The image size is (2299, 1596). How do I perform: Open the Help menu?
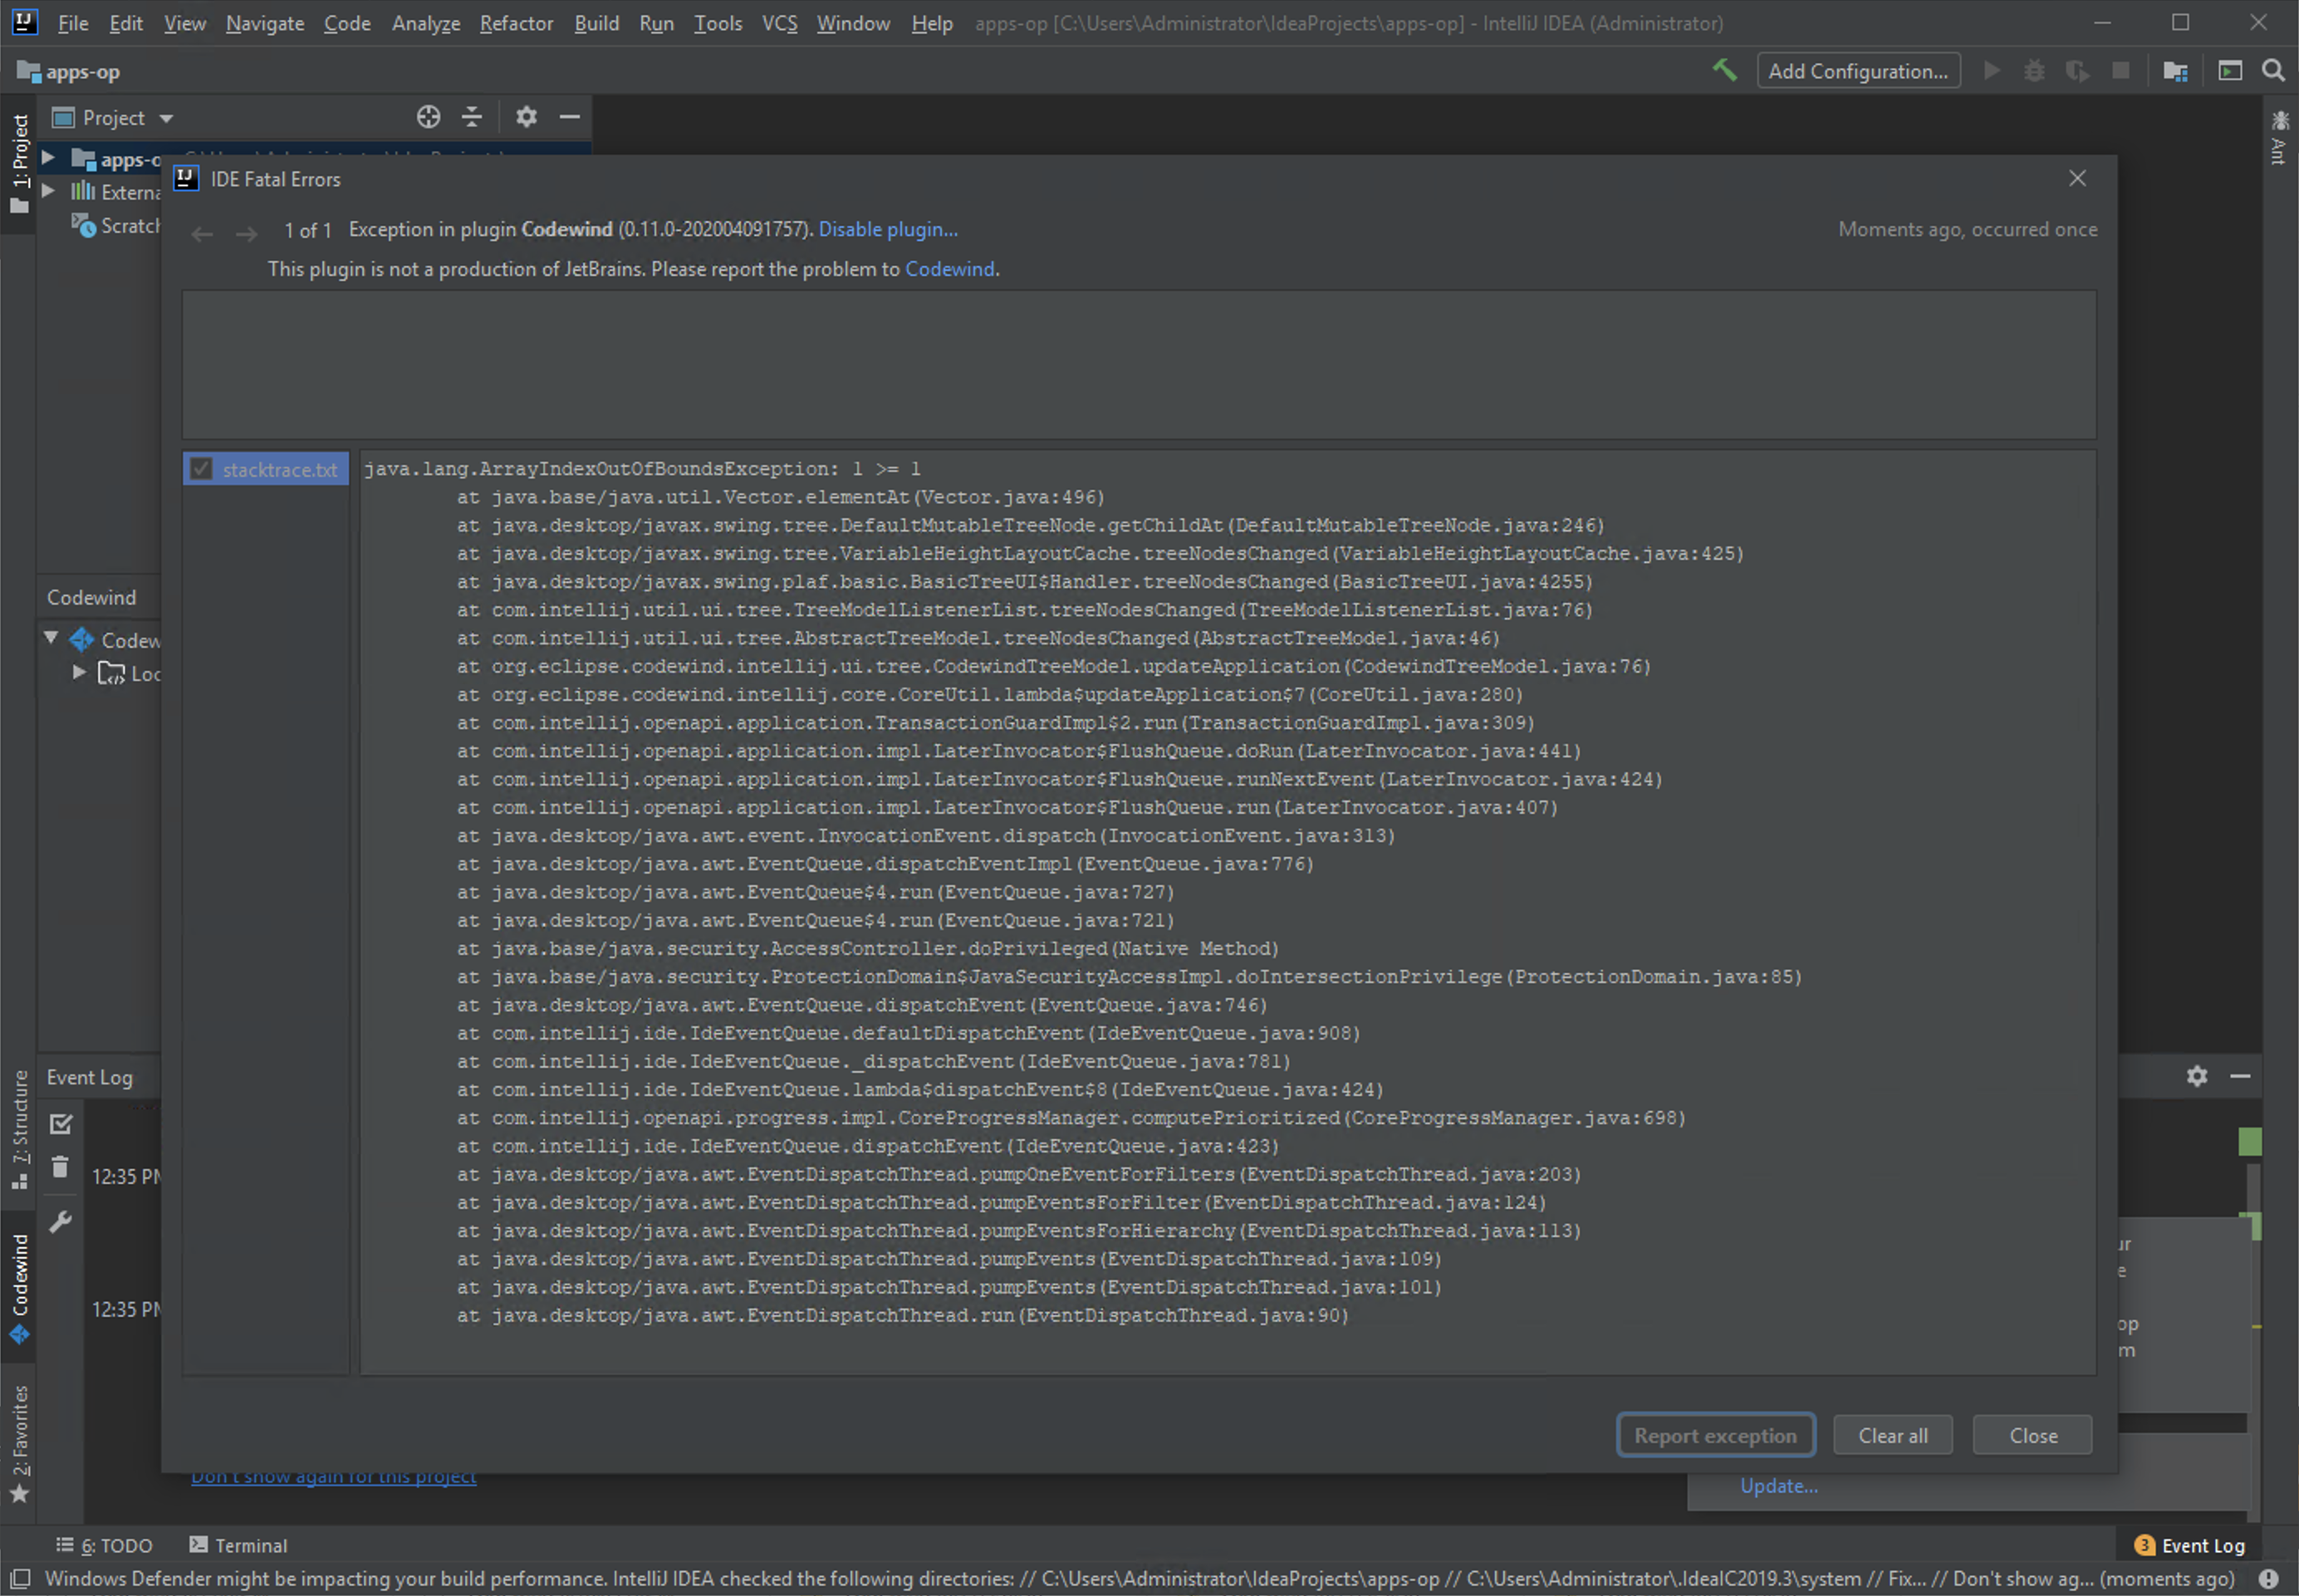point(931,23)
